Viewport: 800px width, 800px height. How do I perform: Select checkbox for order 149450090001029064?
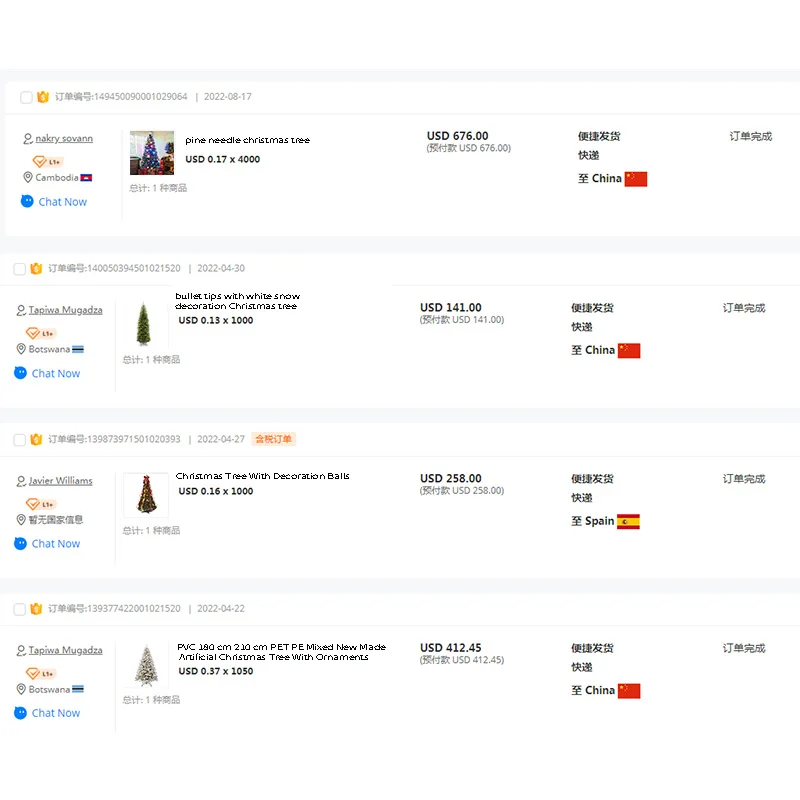point(26,97)
